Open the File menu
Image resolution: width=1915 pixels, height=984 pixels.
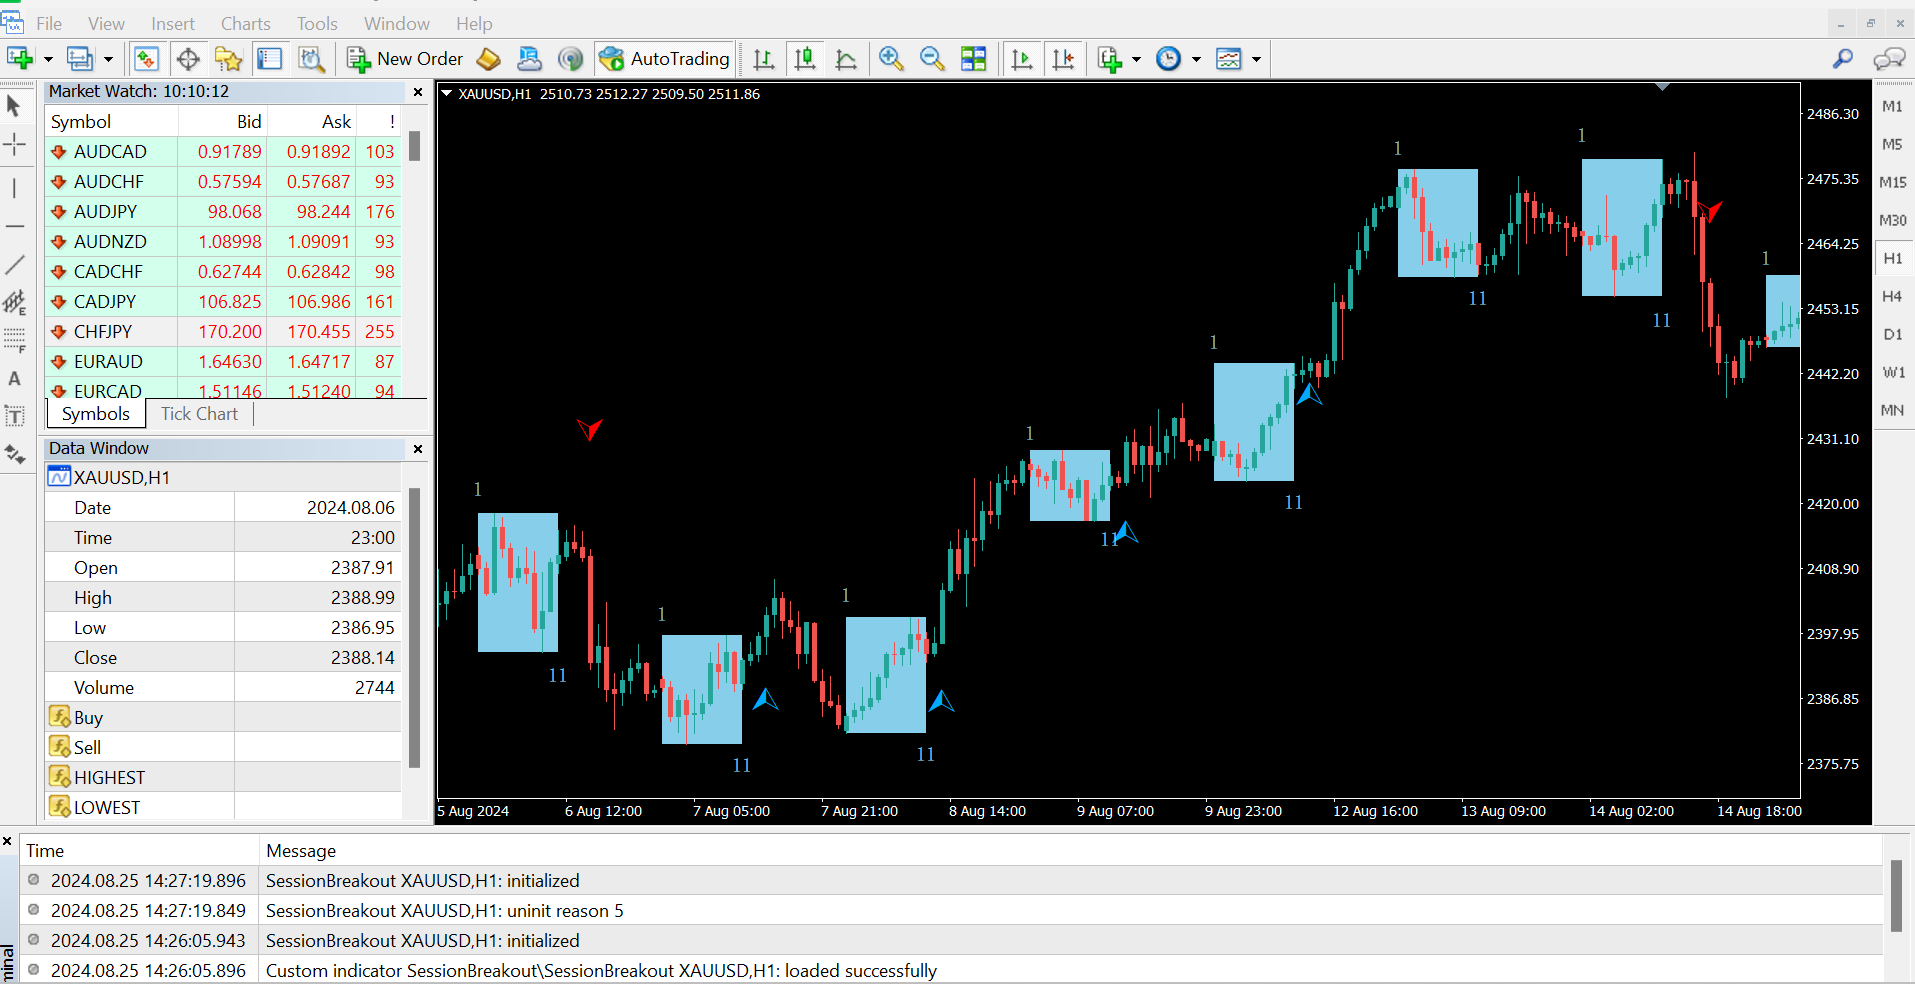point(49,23)
